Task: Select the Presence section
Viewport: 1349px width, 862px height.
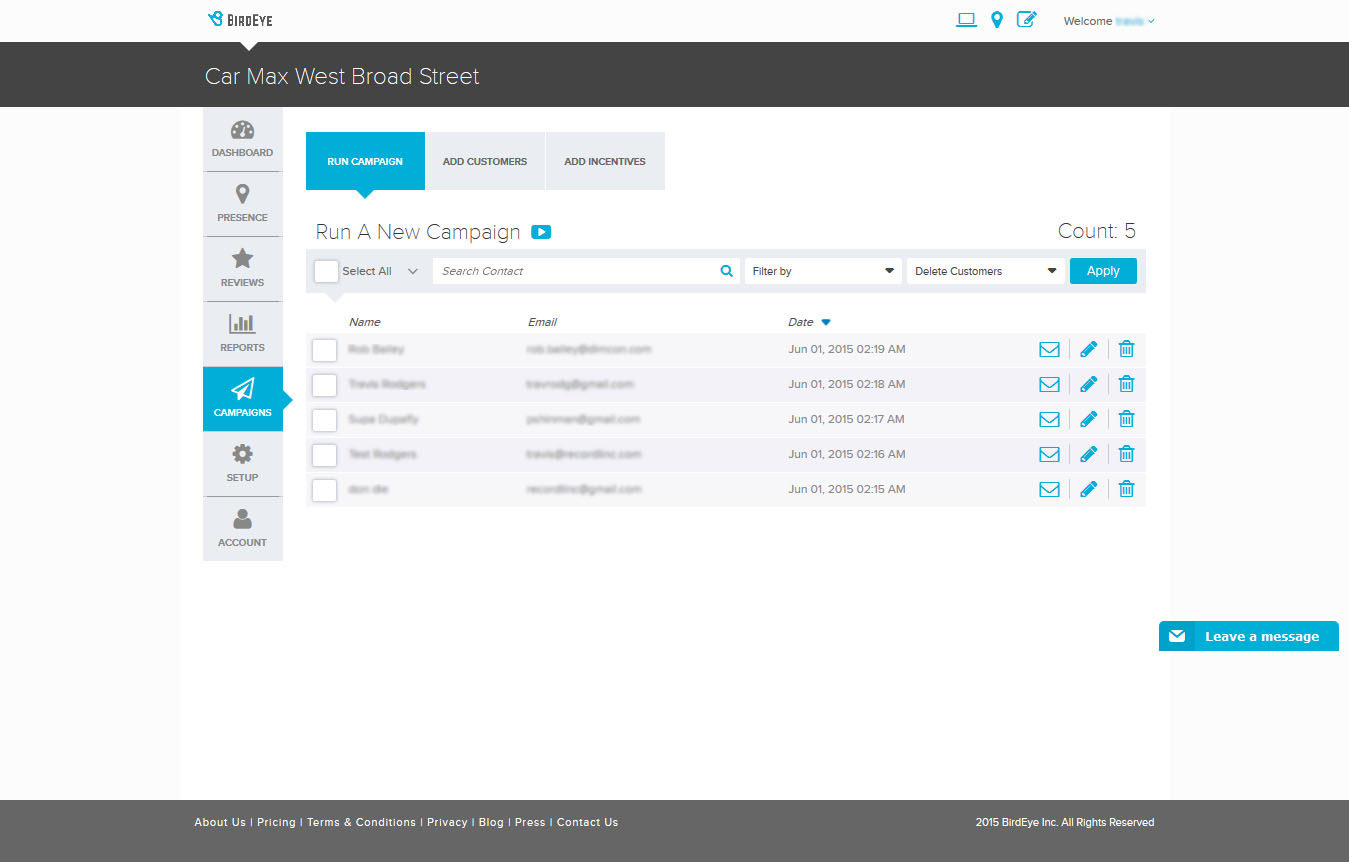Action: pyautogui.click(x=242, y=203)
